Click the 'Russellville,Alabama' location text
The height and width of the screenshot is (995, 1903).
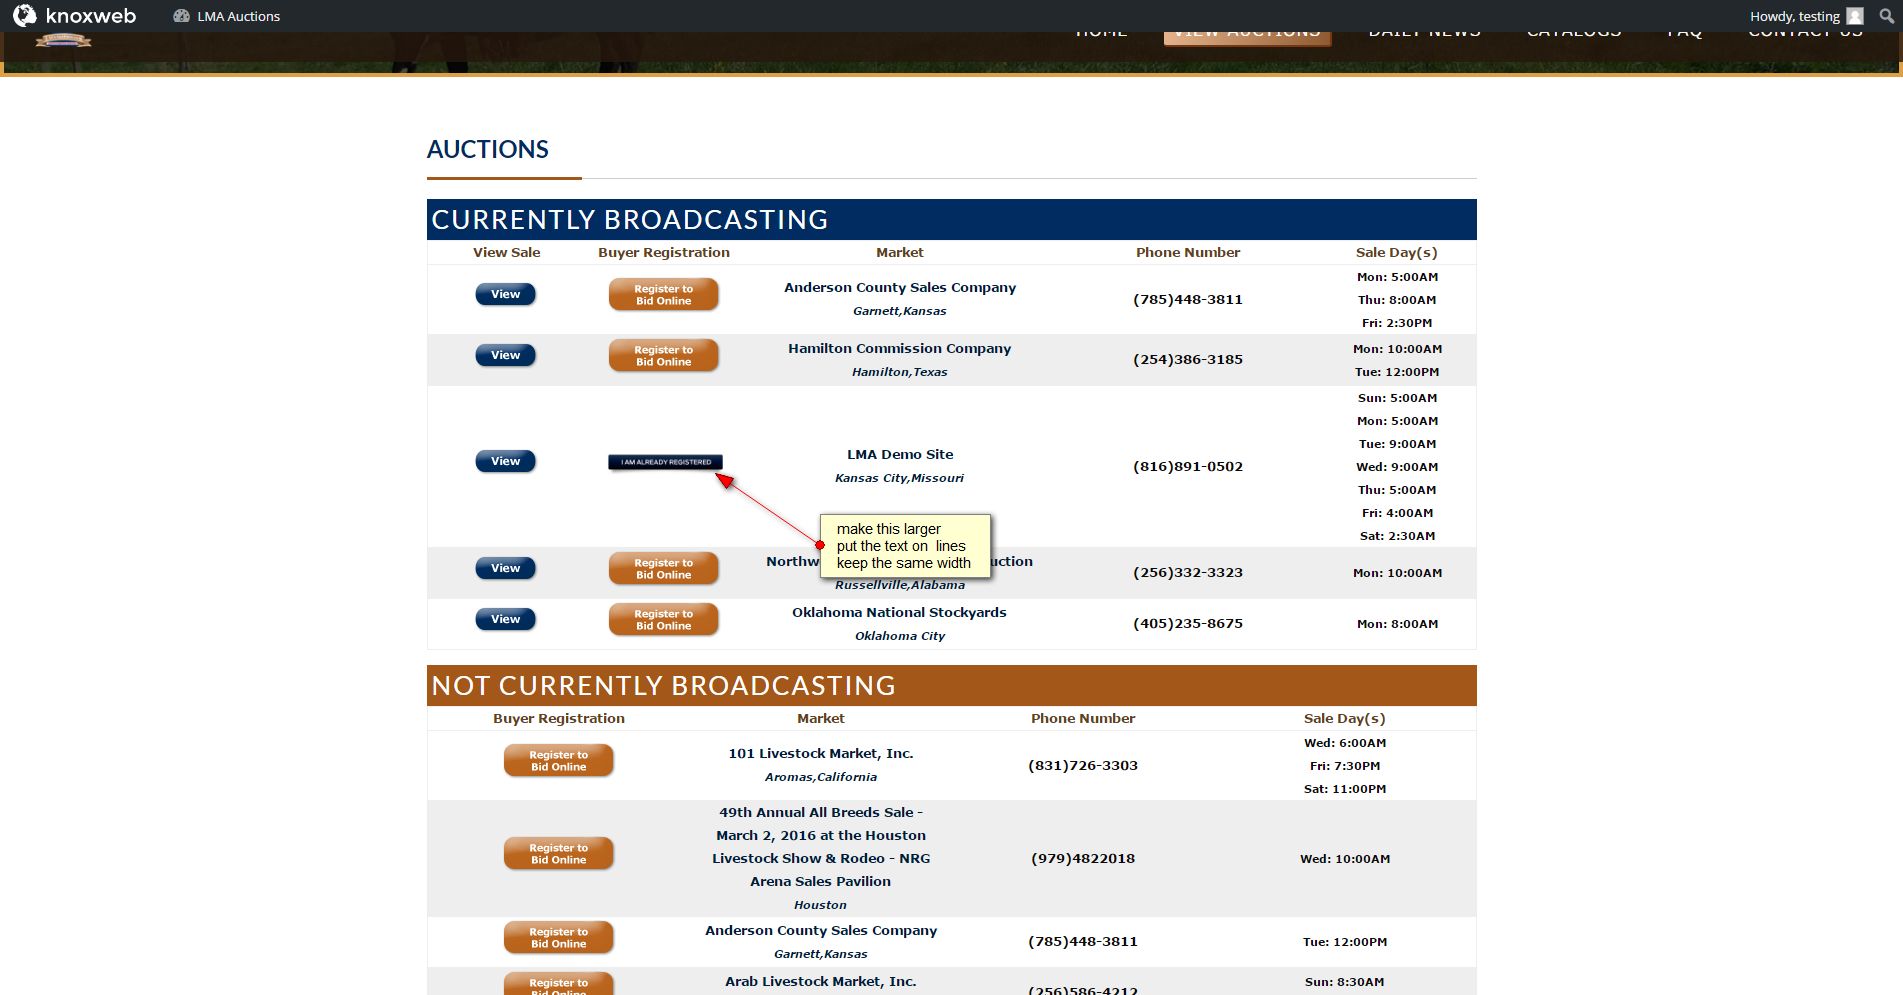(900, 585)
